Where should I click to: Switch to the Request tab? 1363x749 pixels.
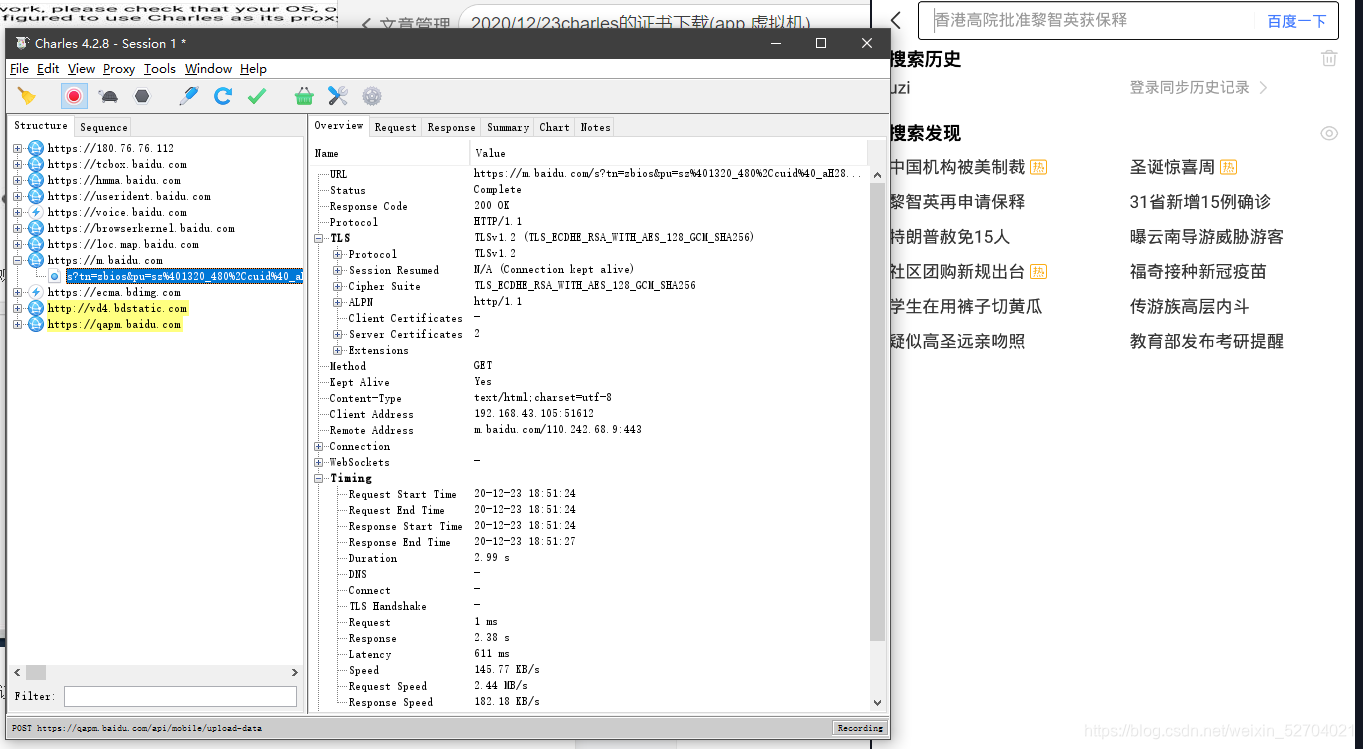(x=395, y=127)
